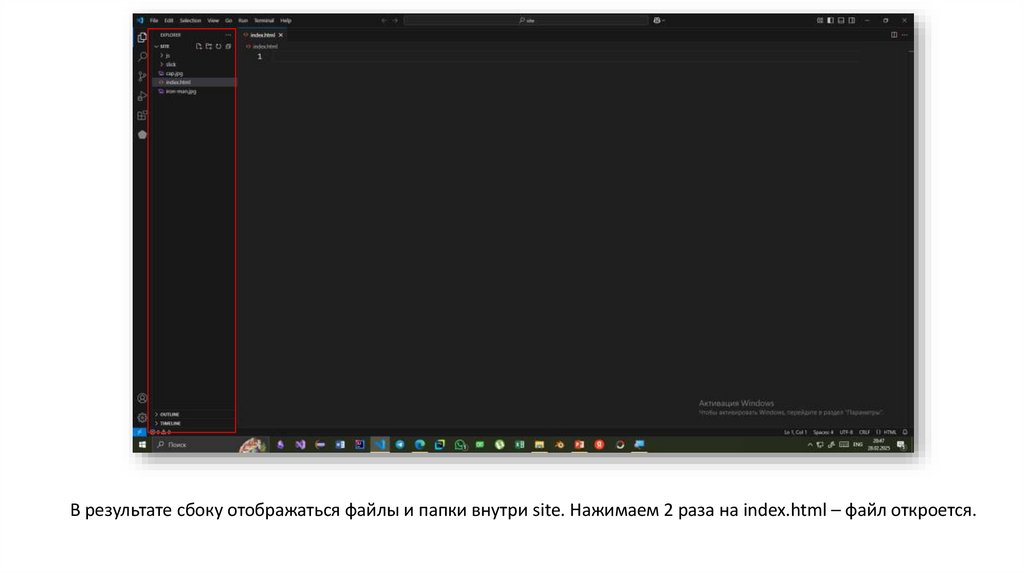Open the File menu
The width and height of the screenshot is (1024, 574).
pos(154,20)
